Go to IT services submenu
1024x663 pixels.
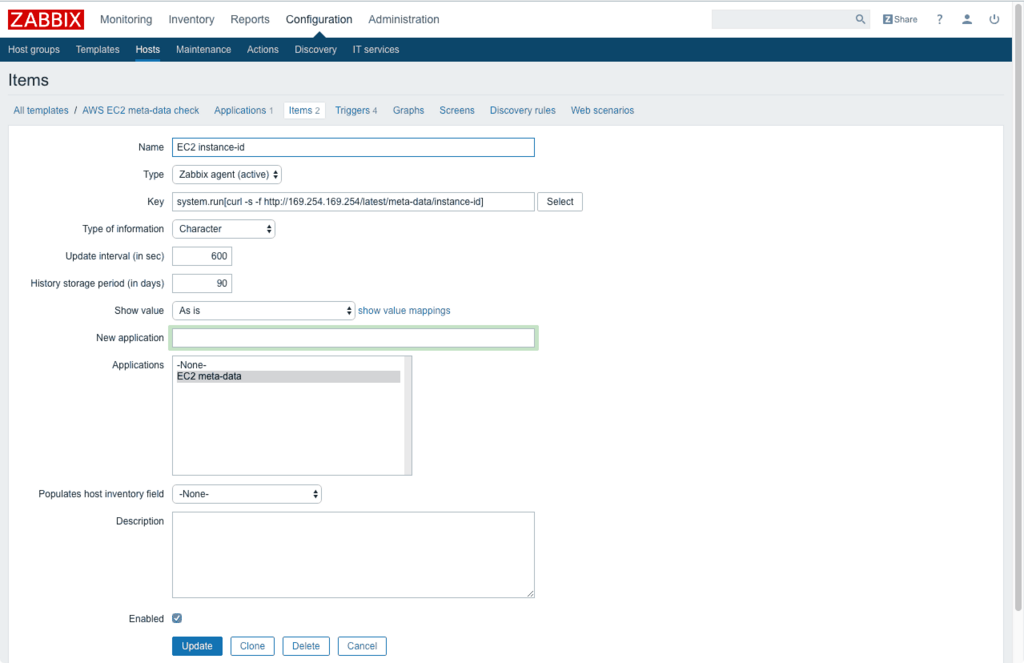(376, 50)
